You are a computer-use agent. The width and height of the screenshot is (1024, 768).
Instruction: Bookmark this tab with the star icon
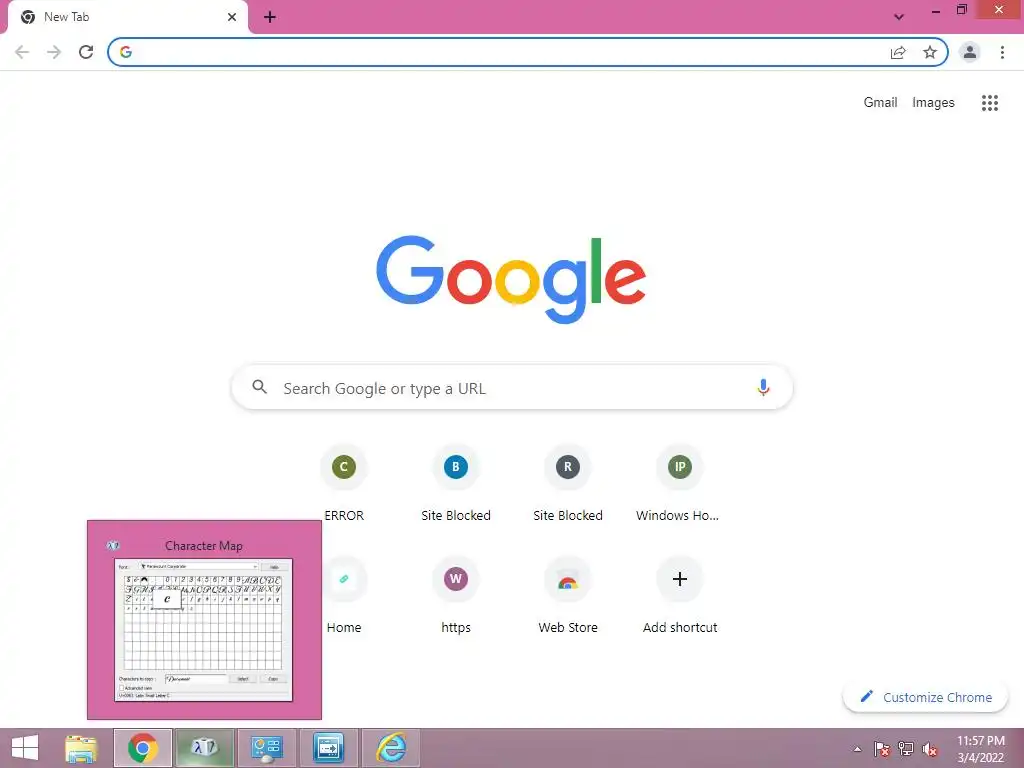(930, 52)
